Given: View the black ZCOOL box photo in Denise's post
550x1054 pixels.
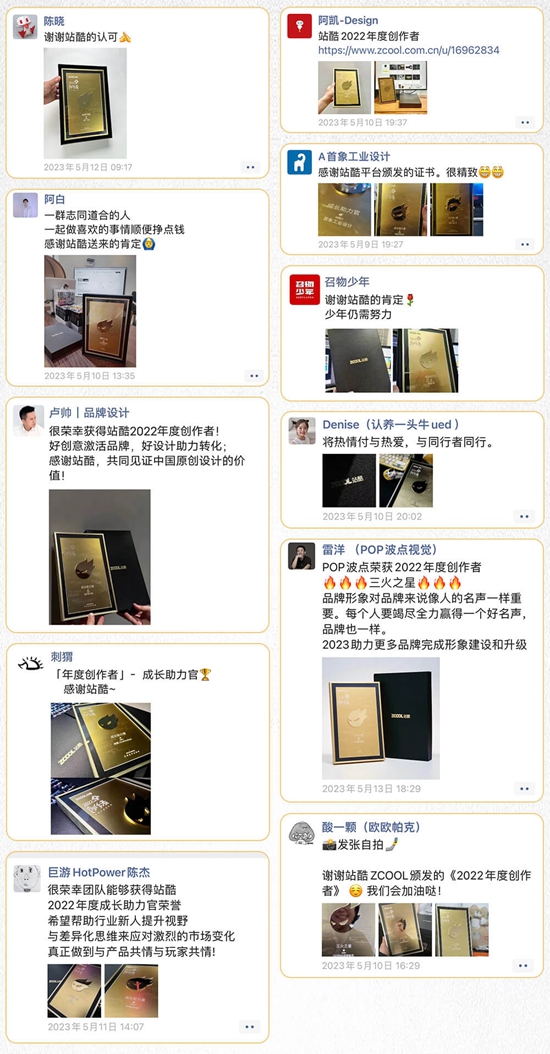Looking at the screenshot, I should [349, 480].
